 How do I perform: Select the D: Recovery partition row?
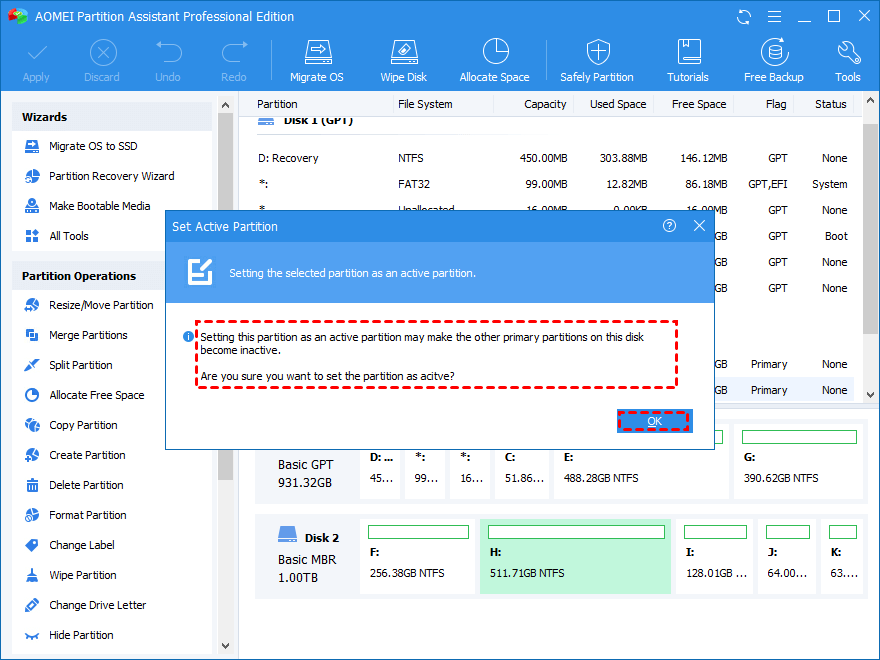click(553, 158)
